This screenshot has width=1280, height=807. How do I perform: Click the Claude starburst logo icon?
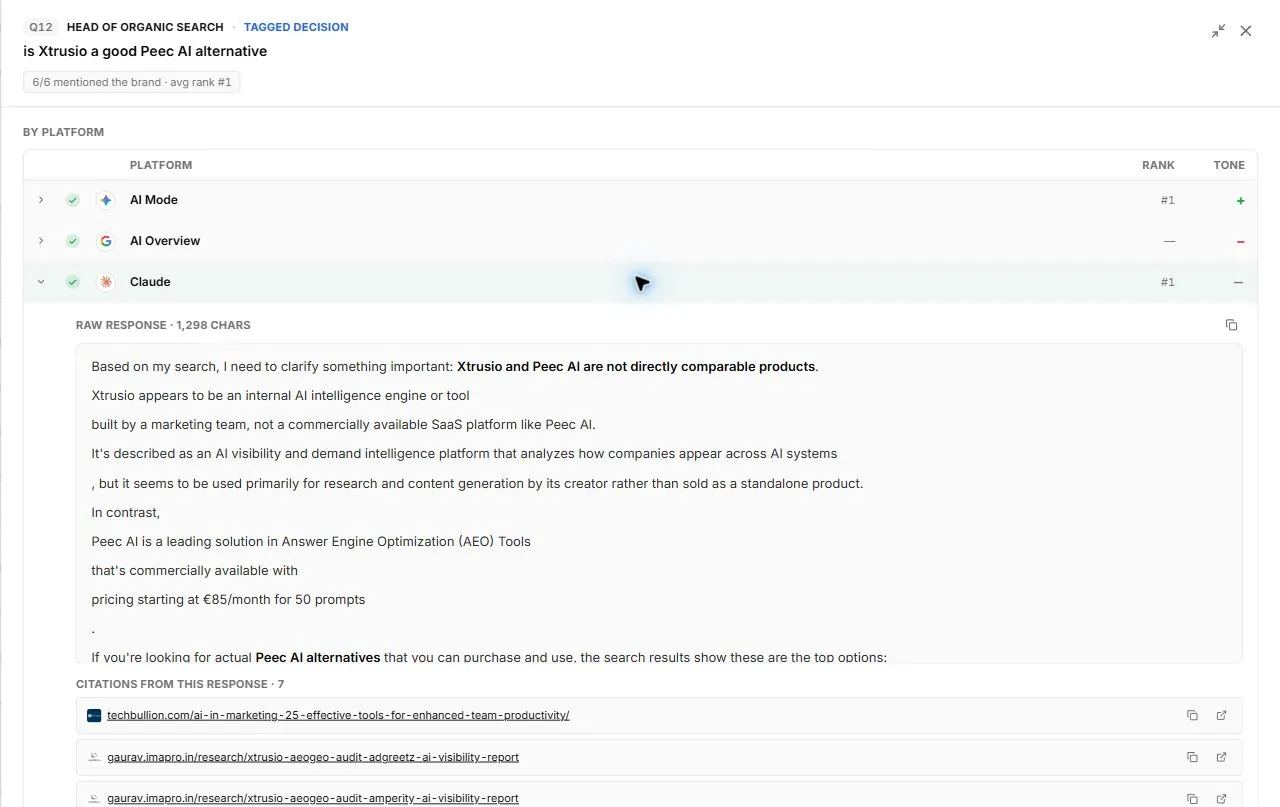106,282
